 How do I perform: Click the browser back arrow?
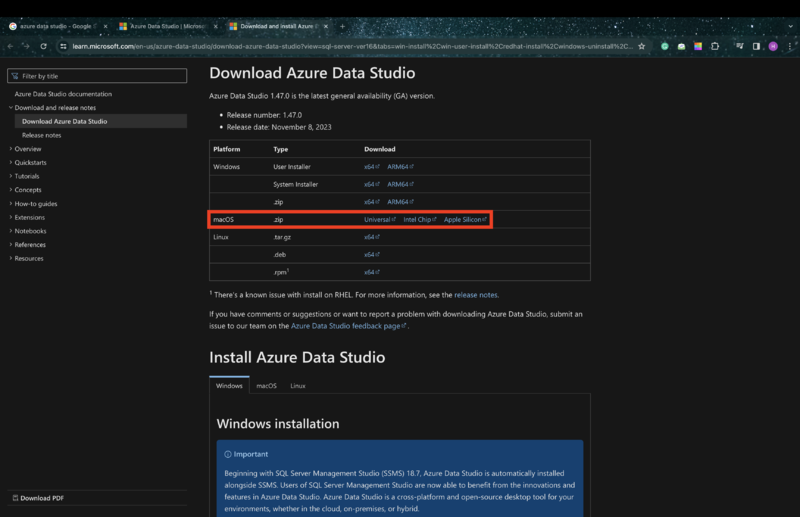[x=10, y=46]
